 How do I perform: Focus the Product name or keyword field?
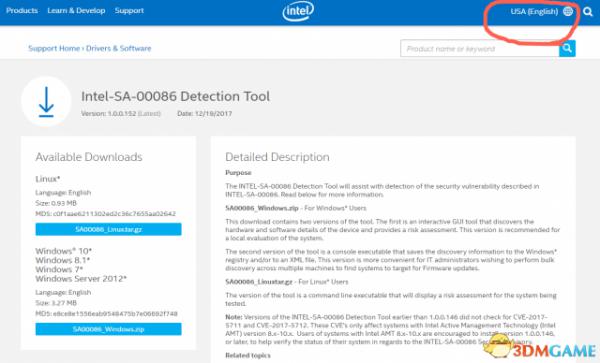coord(479,49)
